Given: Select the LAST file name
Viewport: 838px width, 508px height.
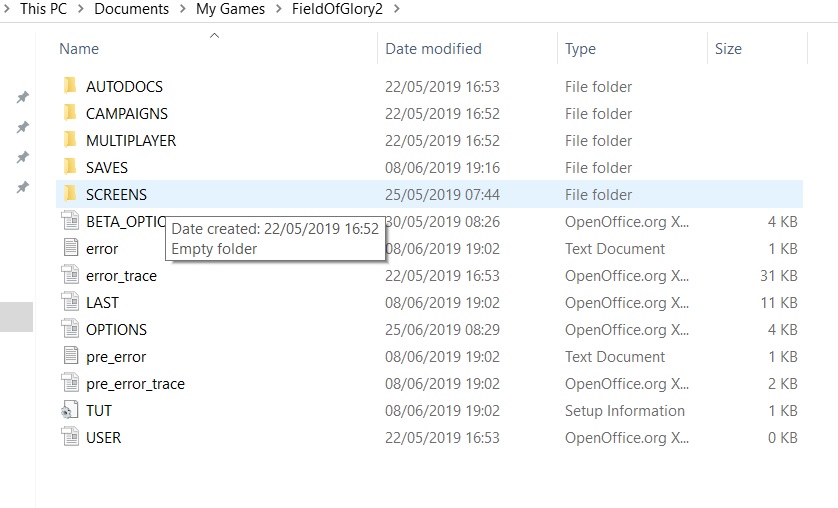Looking at the screenshot, I should click(102, 302).
